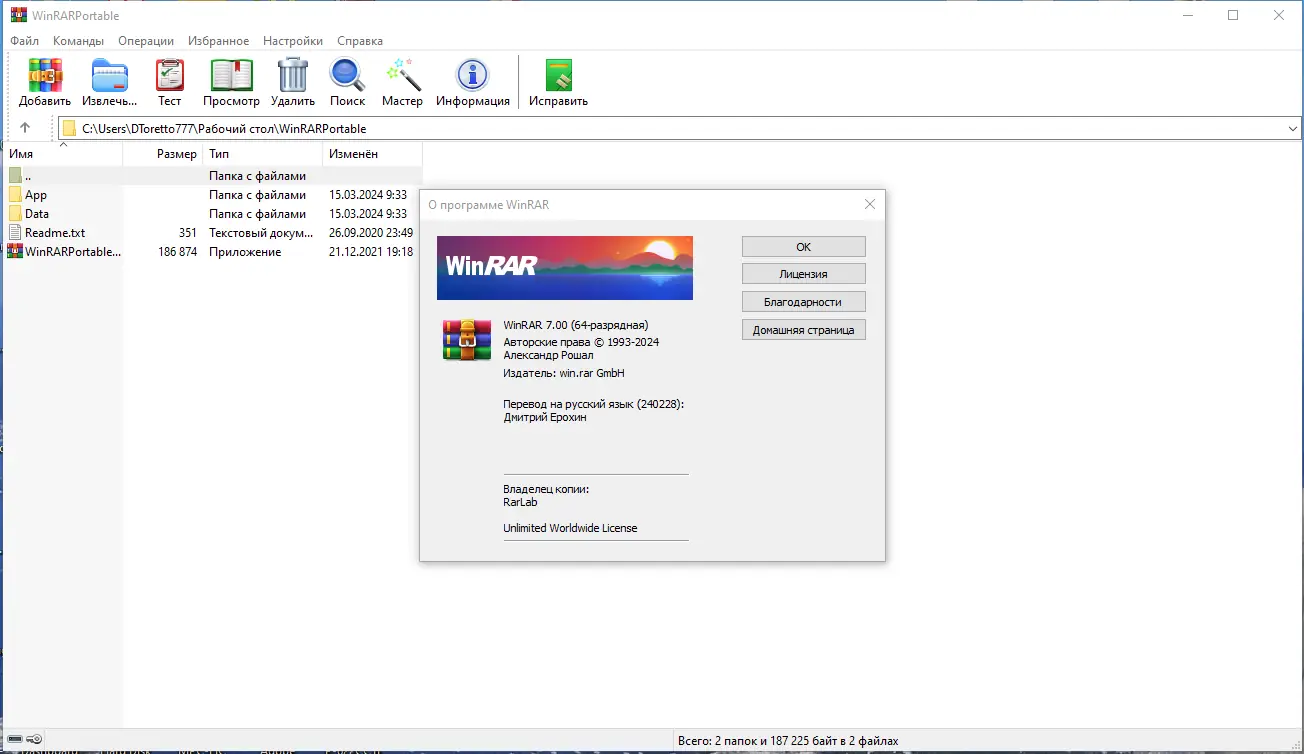
Task: Open the Справка menu
Action: [x=360, y=41]
